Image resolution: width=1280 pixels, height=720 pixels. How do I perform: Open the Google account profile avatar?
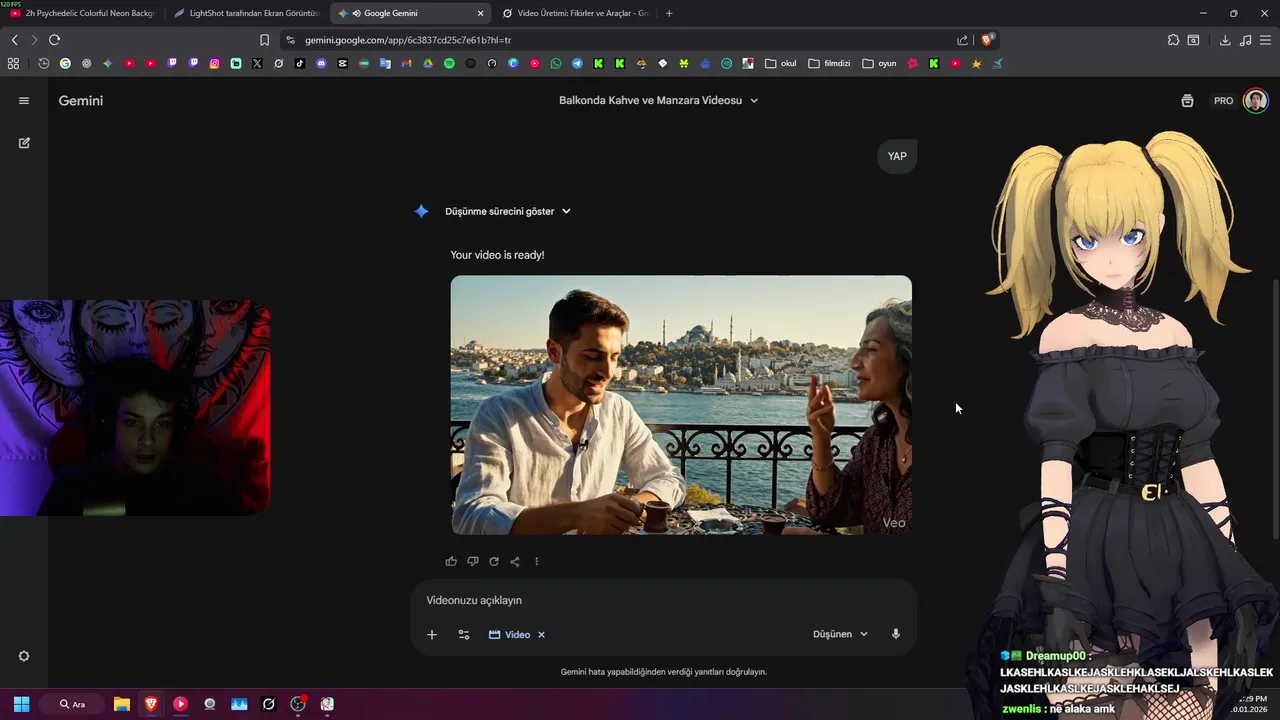click(x=1256, y=101)
